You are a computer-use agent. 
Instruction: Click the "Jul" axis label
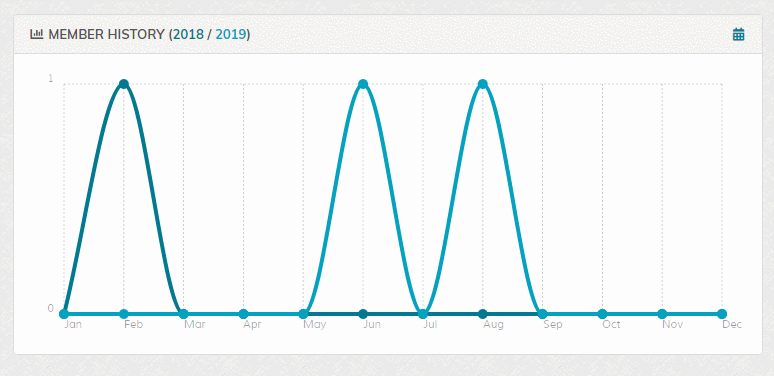click(x=430, y=325)
